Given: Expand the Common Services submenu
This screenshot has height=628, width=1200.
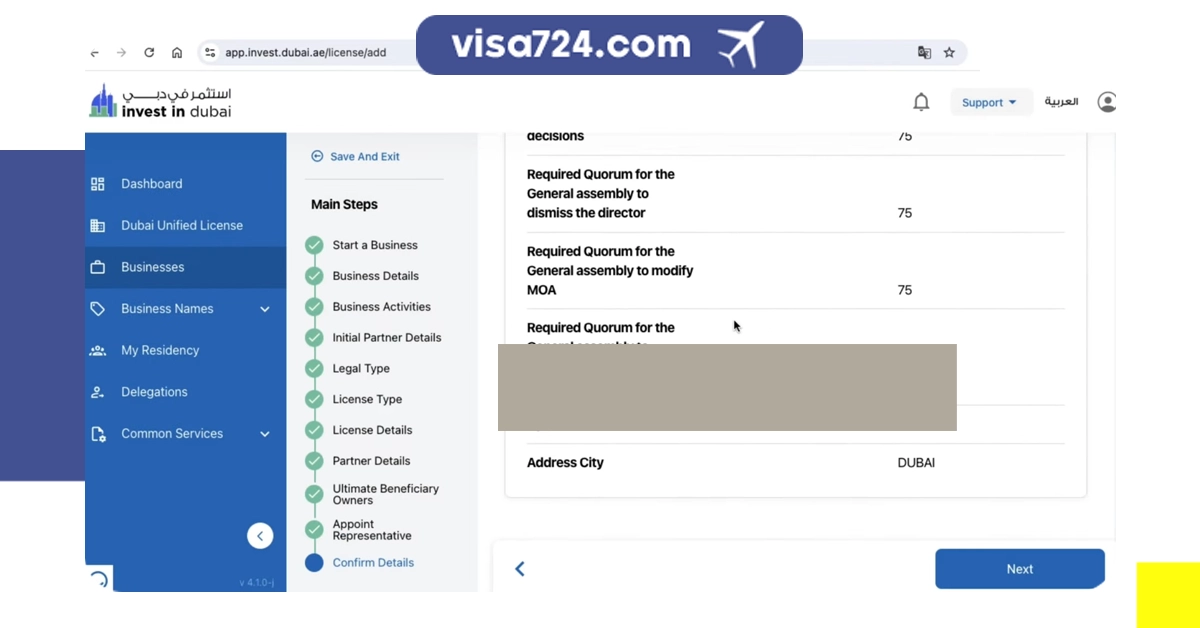Looking at the screenshot, I should click(x=265, y=434).
